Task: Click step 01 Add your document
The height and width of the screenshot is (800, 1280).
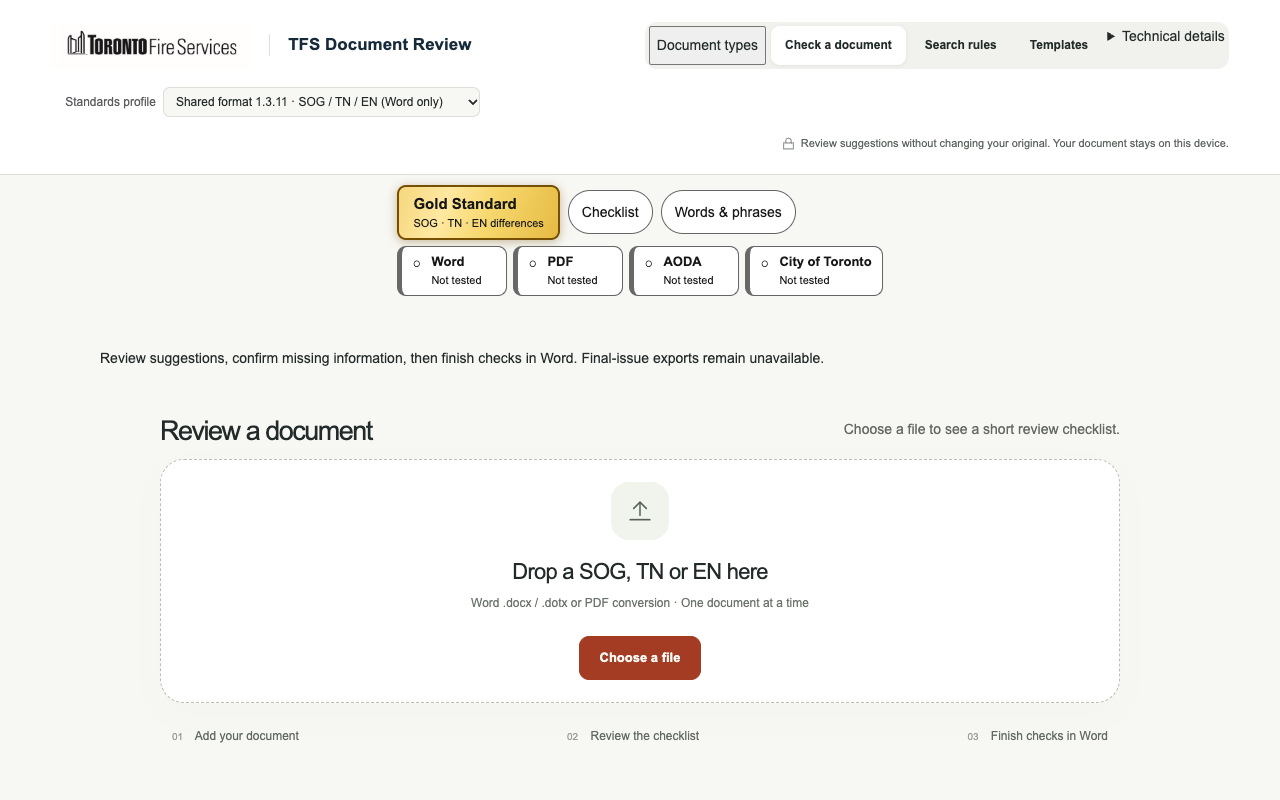Action: pyautogui.click(x=235, y=736)
